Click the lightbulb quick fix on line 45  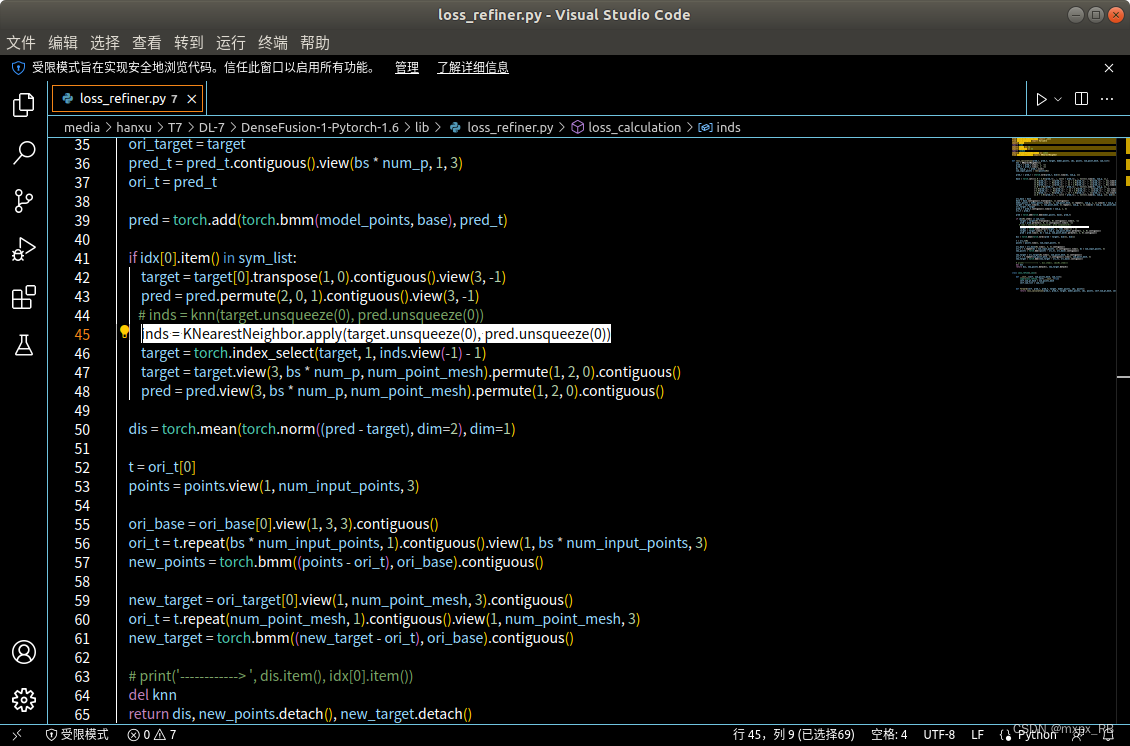(125, 330)
